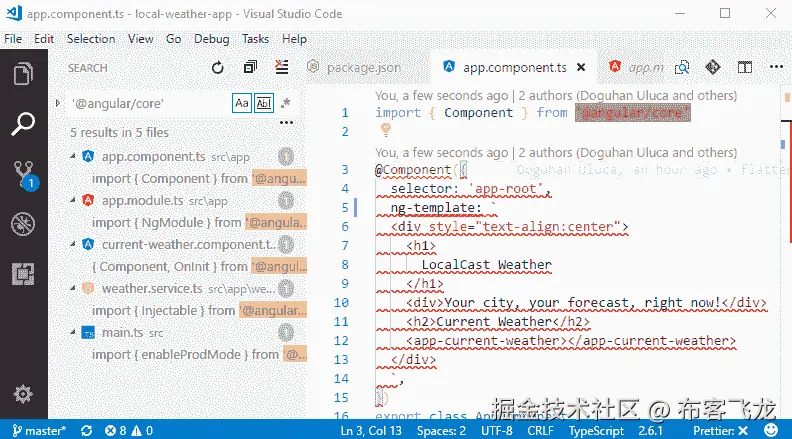Click the file search icon in editor toolbar
This screenshot has width=792, height=439.
coord(682,67)
